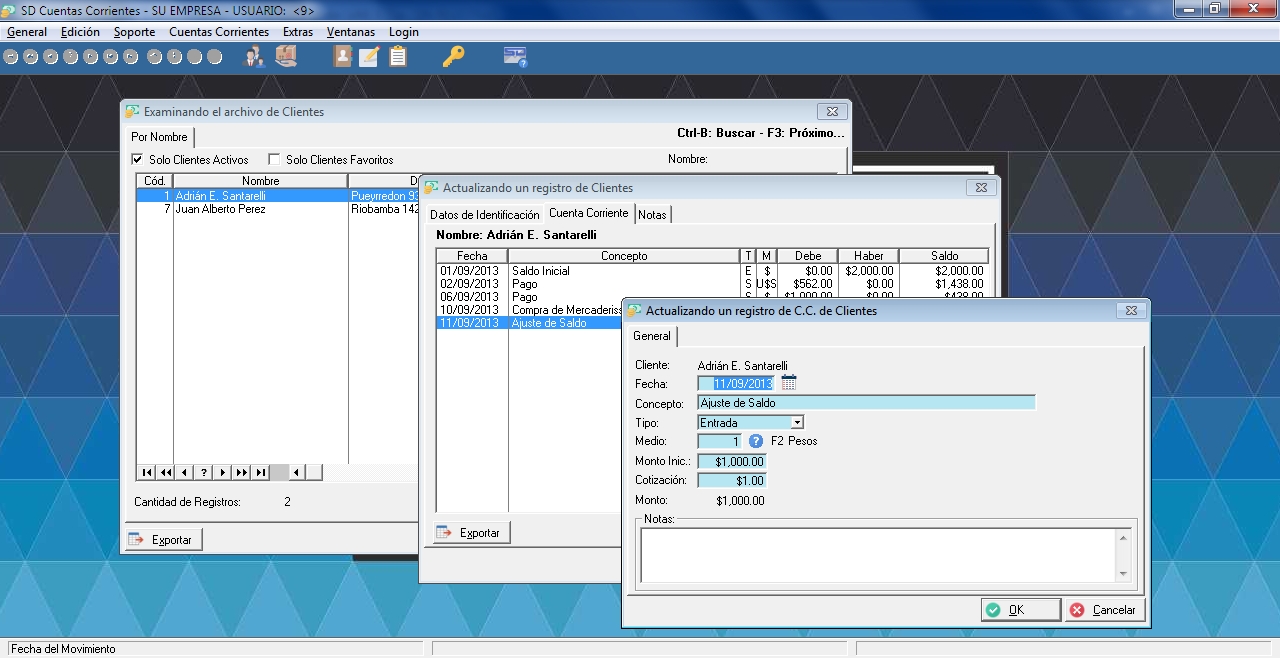Click Exportar in the Clientes browse window
This screenshot has width=1280, height=658.
[162, 539]
